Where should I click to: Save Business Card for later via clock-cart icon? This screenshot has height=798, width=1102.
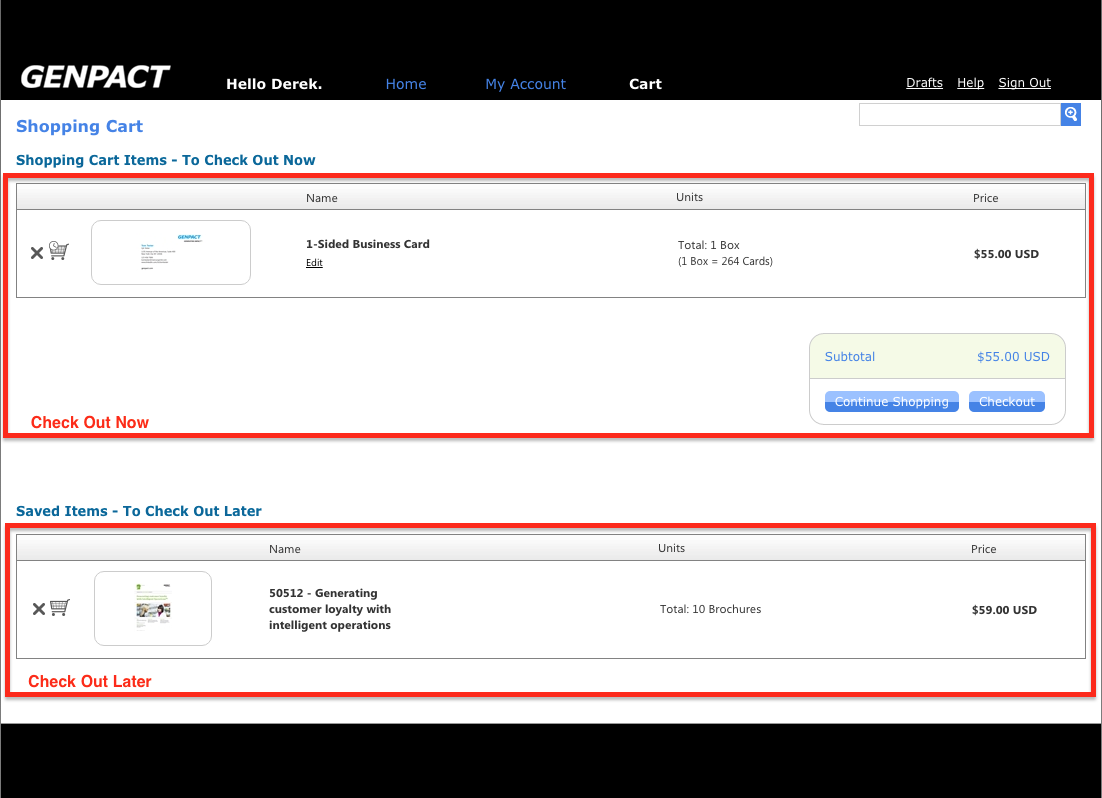59,251
